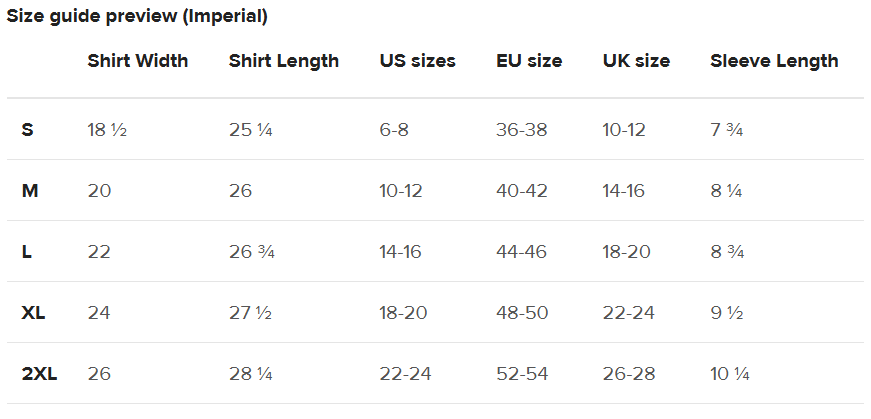
Task: Select the 10-12 US sizes cell
Action: tap(401, 191)
